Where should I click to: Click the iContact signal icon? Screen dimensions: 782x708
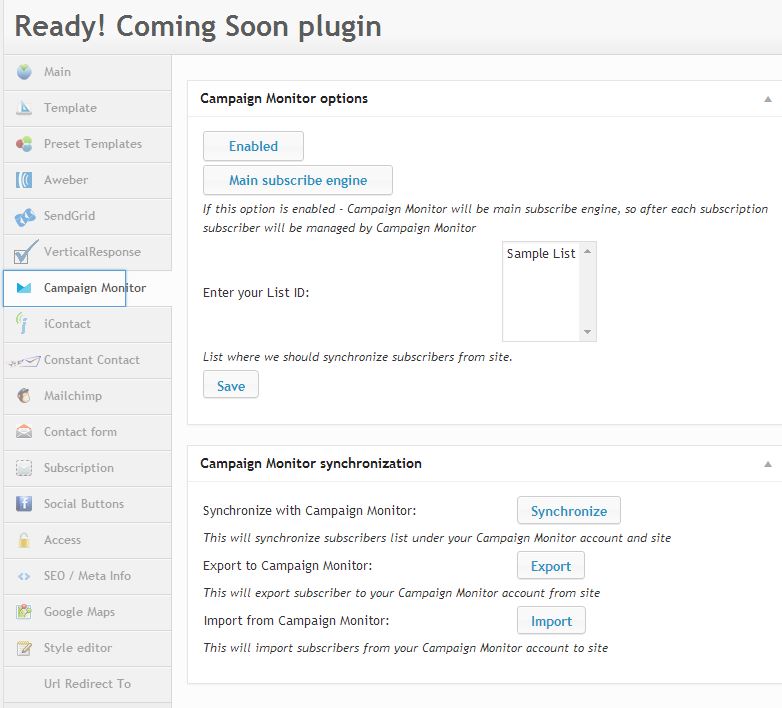coord(22,323)
